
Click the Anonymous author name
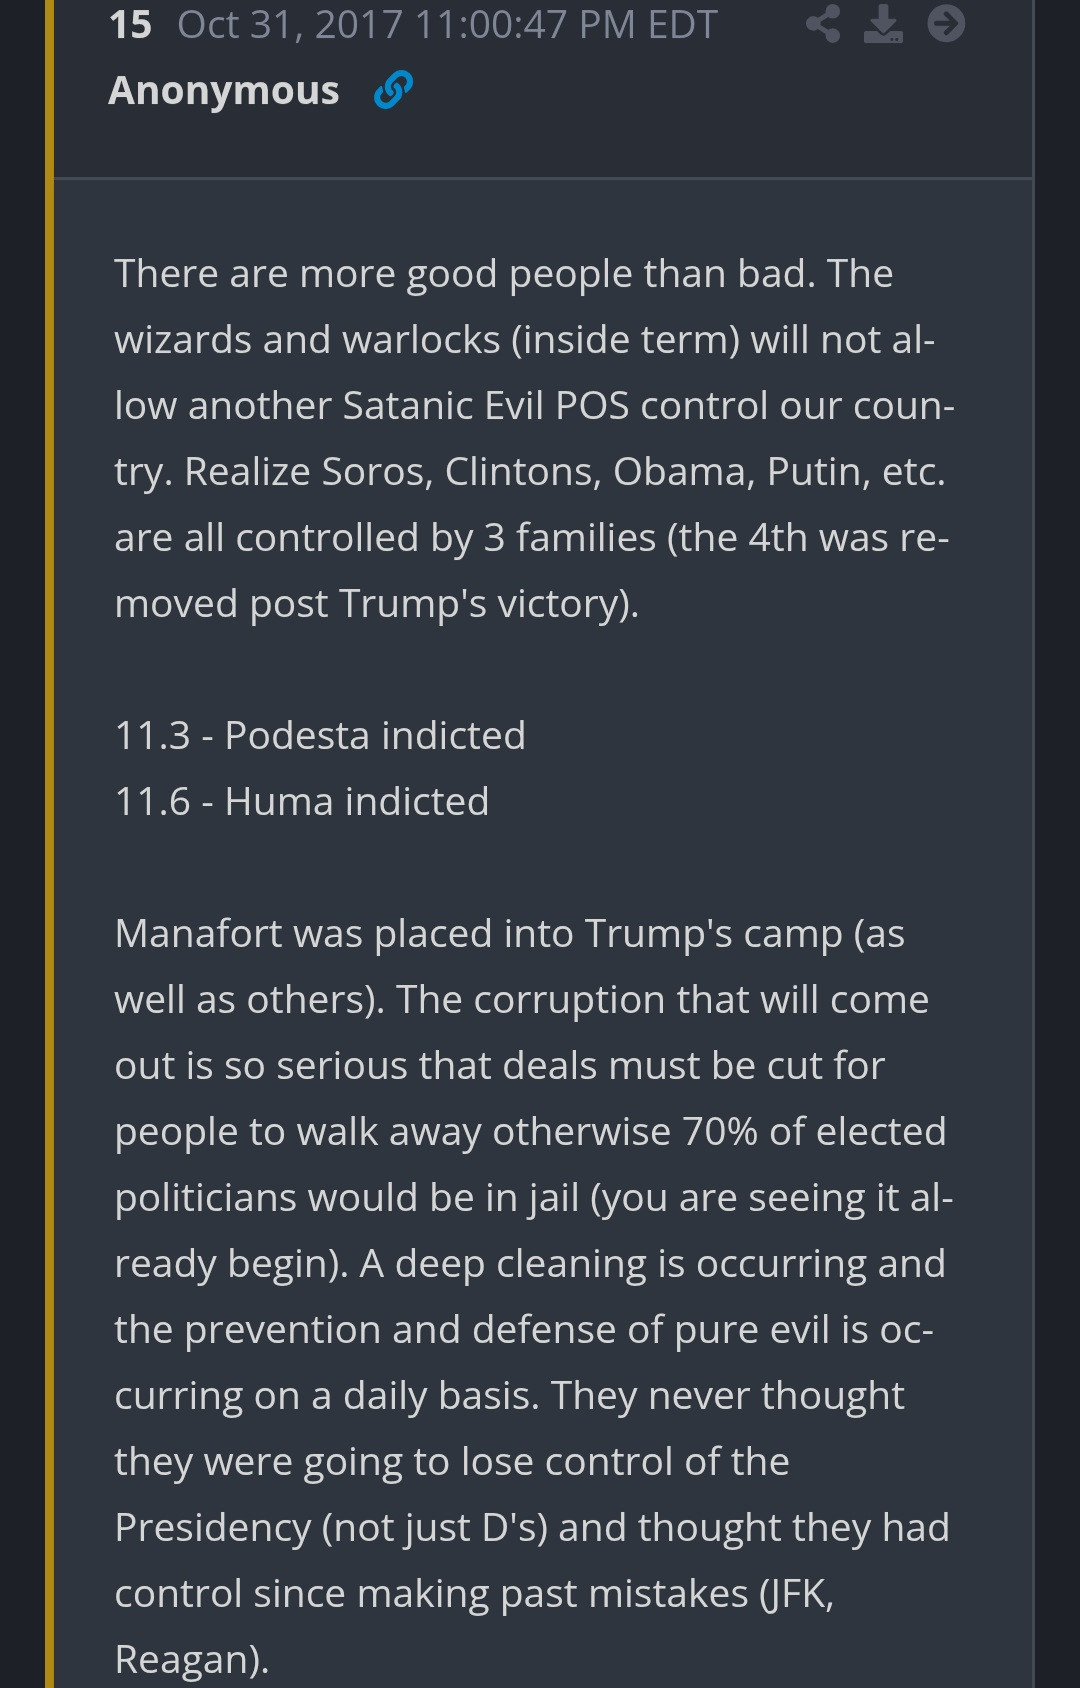pos(224,90)
